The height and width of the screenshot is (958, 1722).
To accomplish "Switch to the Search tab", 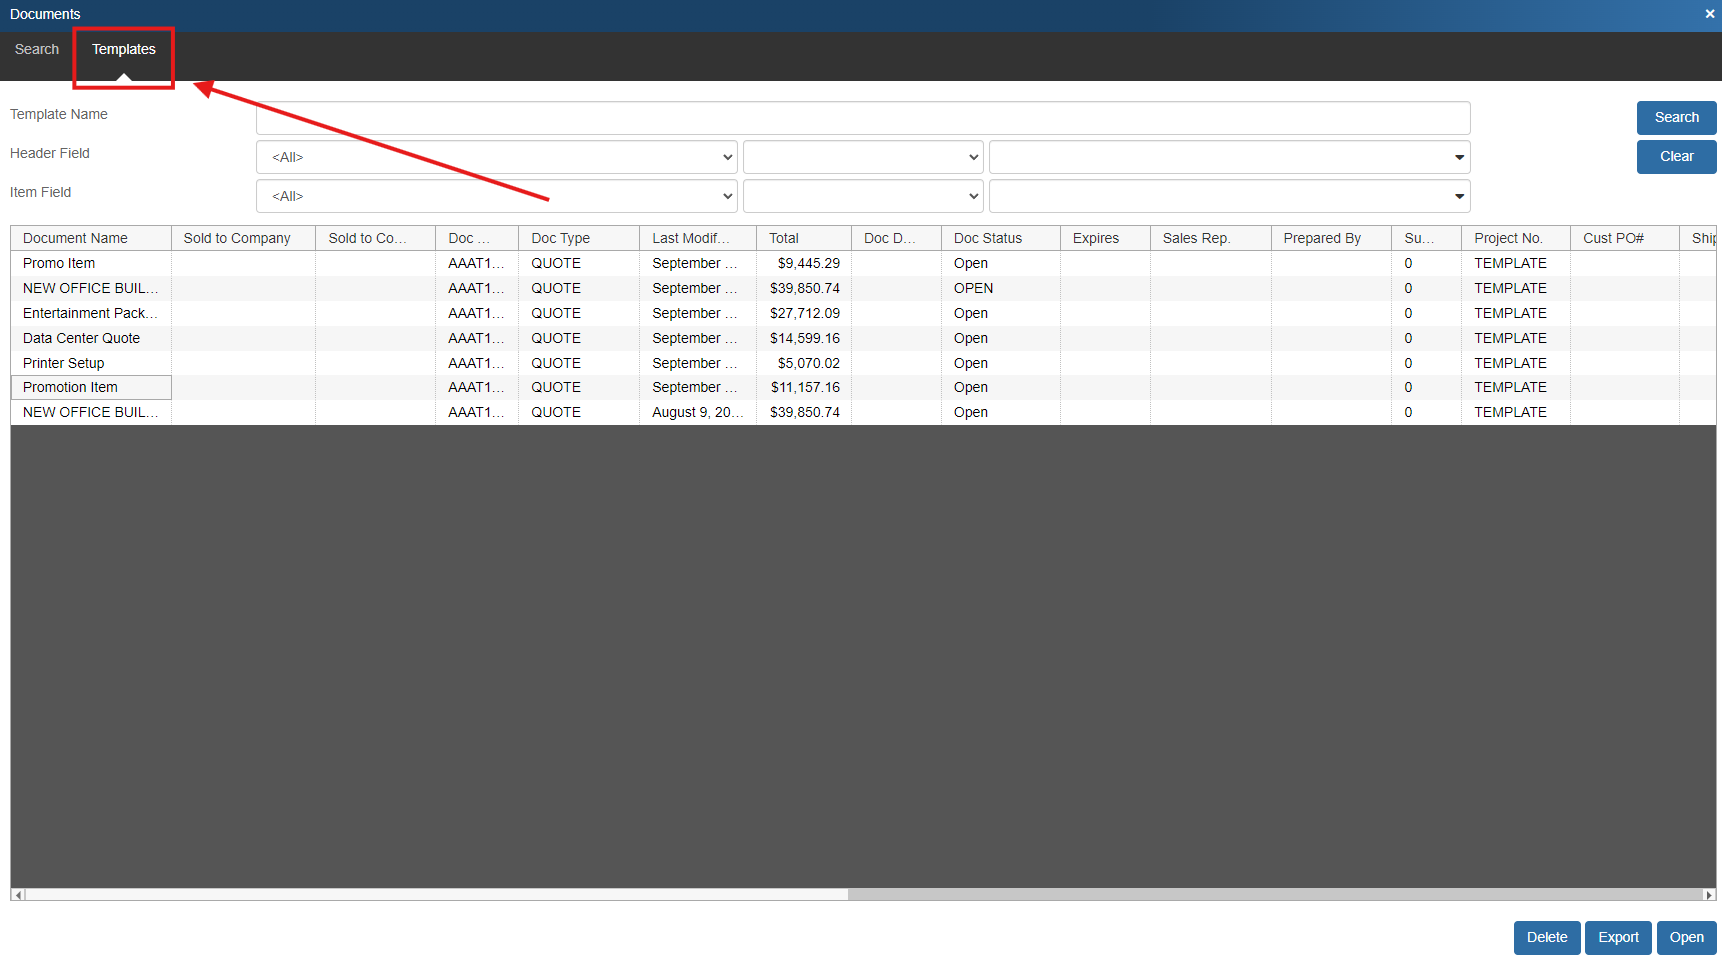I will 37,49.
